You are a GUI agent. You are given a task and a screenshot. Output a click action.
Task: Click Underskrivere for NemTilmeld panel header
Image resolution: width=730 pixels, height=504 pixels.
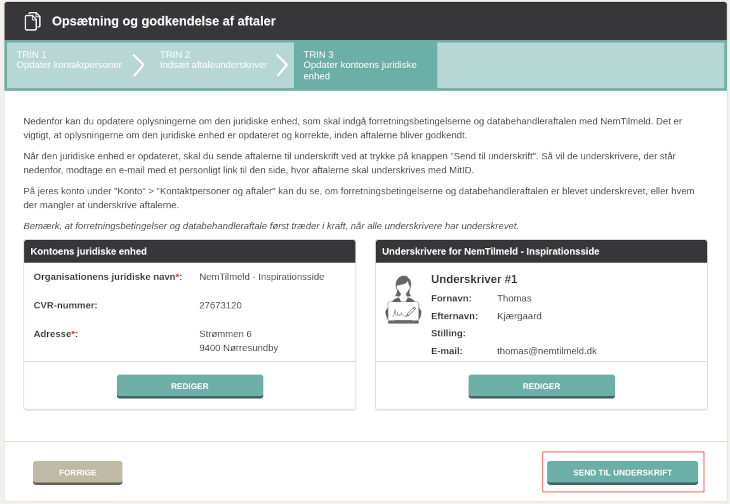pyautogui.click(x=541, y=251)
